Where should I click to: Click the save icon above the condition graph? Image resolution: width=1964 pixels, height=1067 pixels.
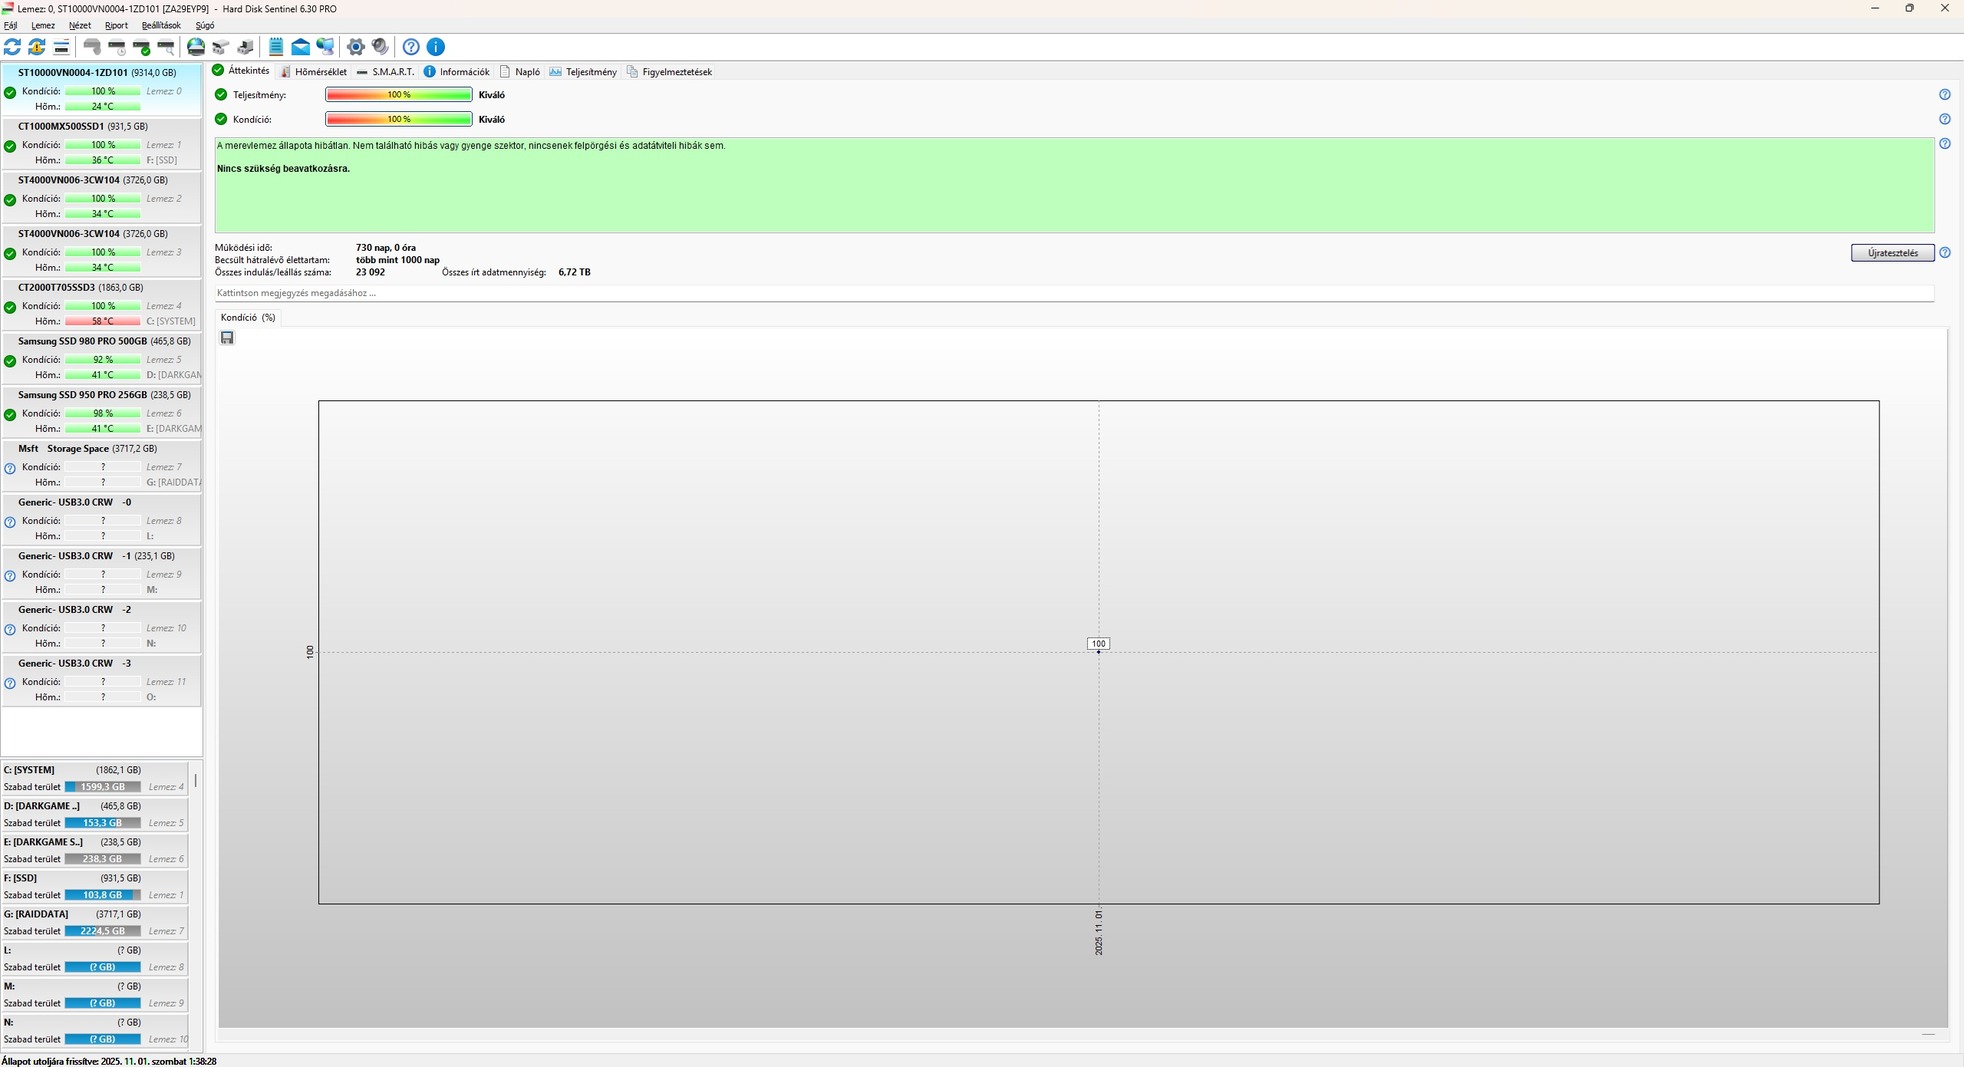(x=227, y=338)
